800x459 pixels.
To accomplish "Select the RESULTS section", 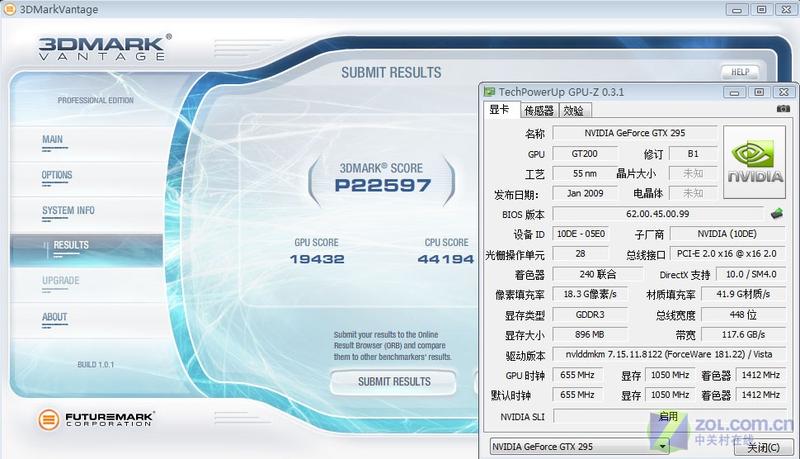I will pyautogui.click(x=86, y=250).
